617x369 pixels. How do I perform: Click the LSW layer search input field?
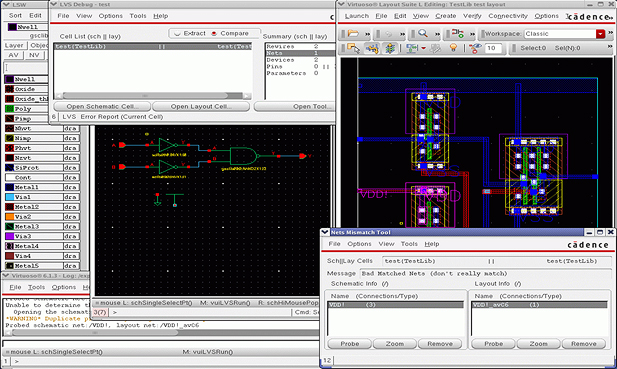coord(26,68)
